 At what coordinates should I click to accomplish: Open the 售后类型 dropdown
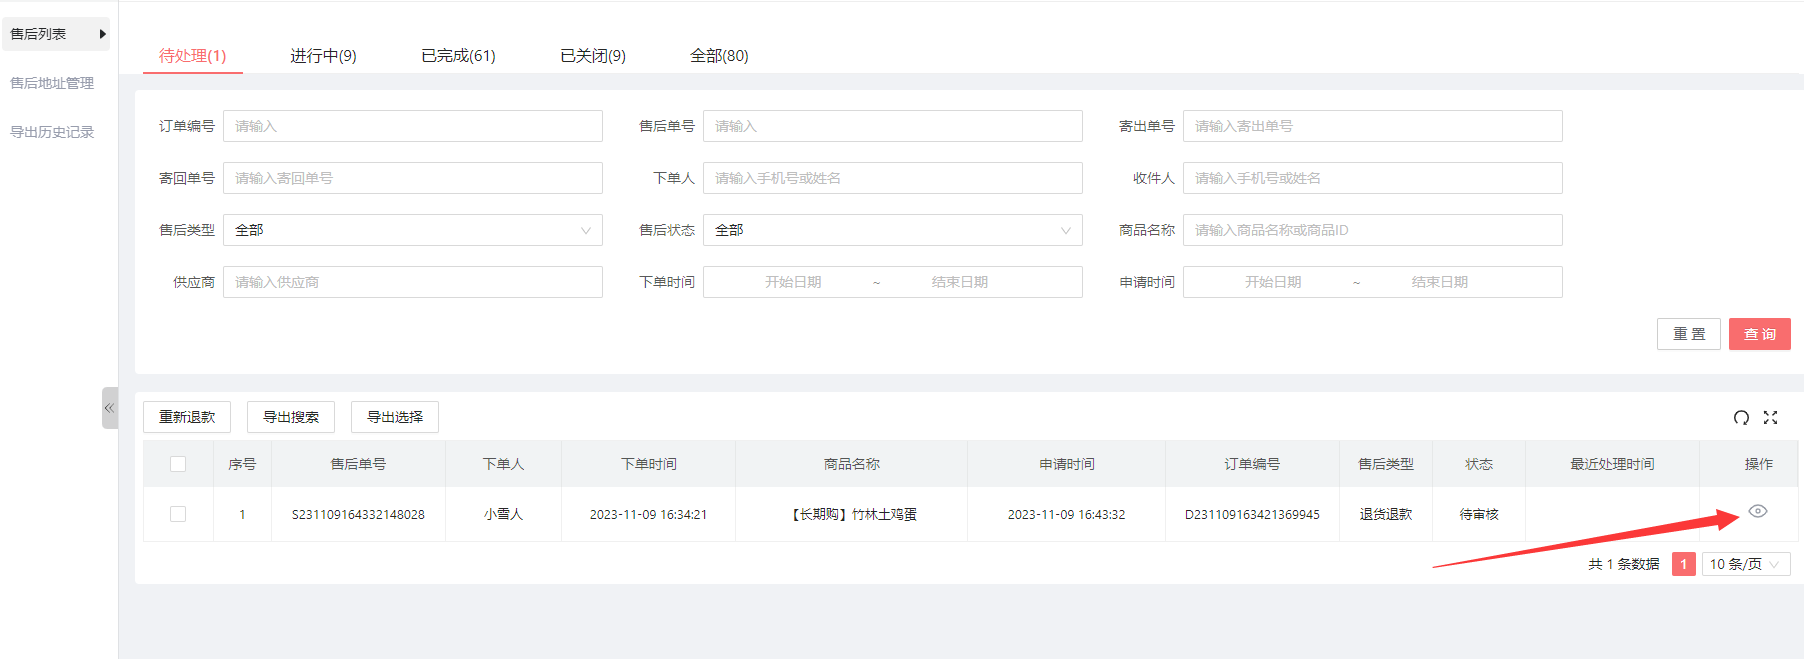(412, 230)
